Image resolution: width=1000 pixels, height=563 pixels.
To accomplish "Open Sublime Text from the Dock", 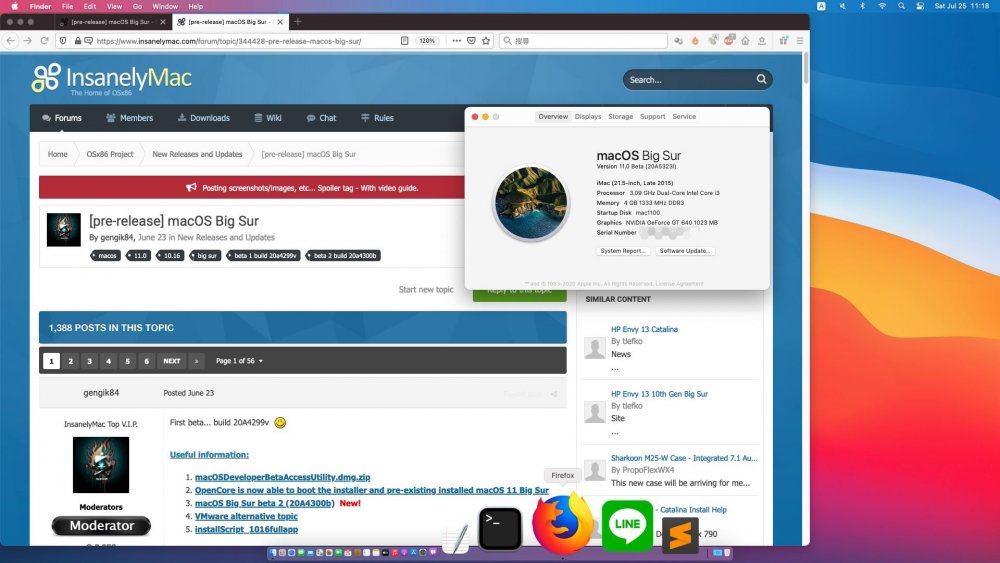I will (x=680, y=535).
